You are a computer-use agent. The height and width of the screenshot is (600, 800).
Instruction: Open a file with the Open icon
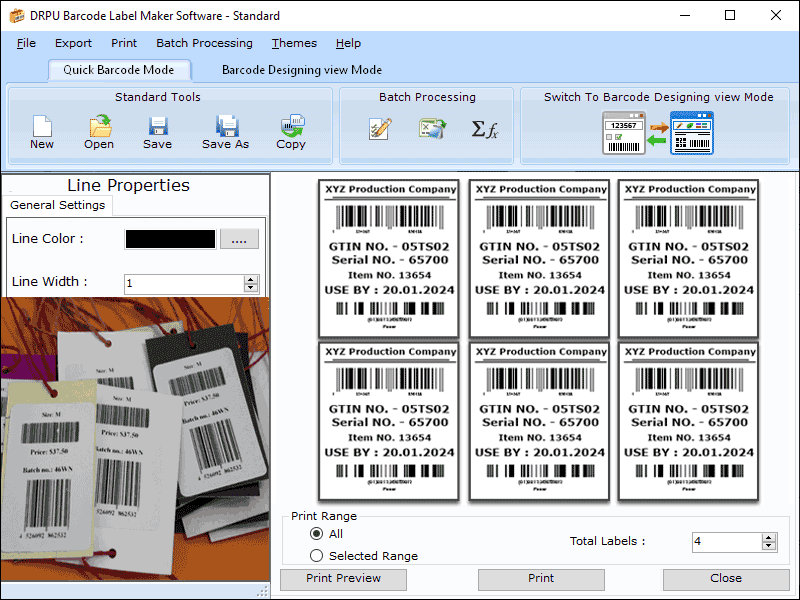(100, 126)
